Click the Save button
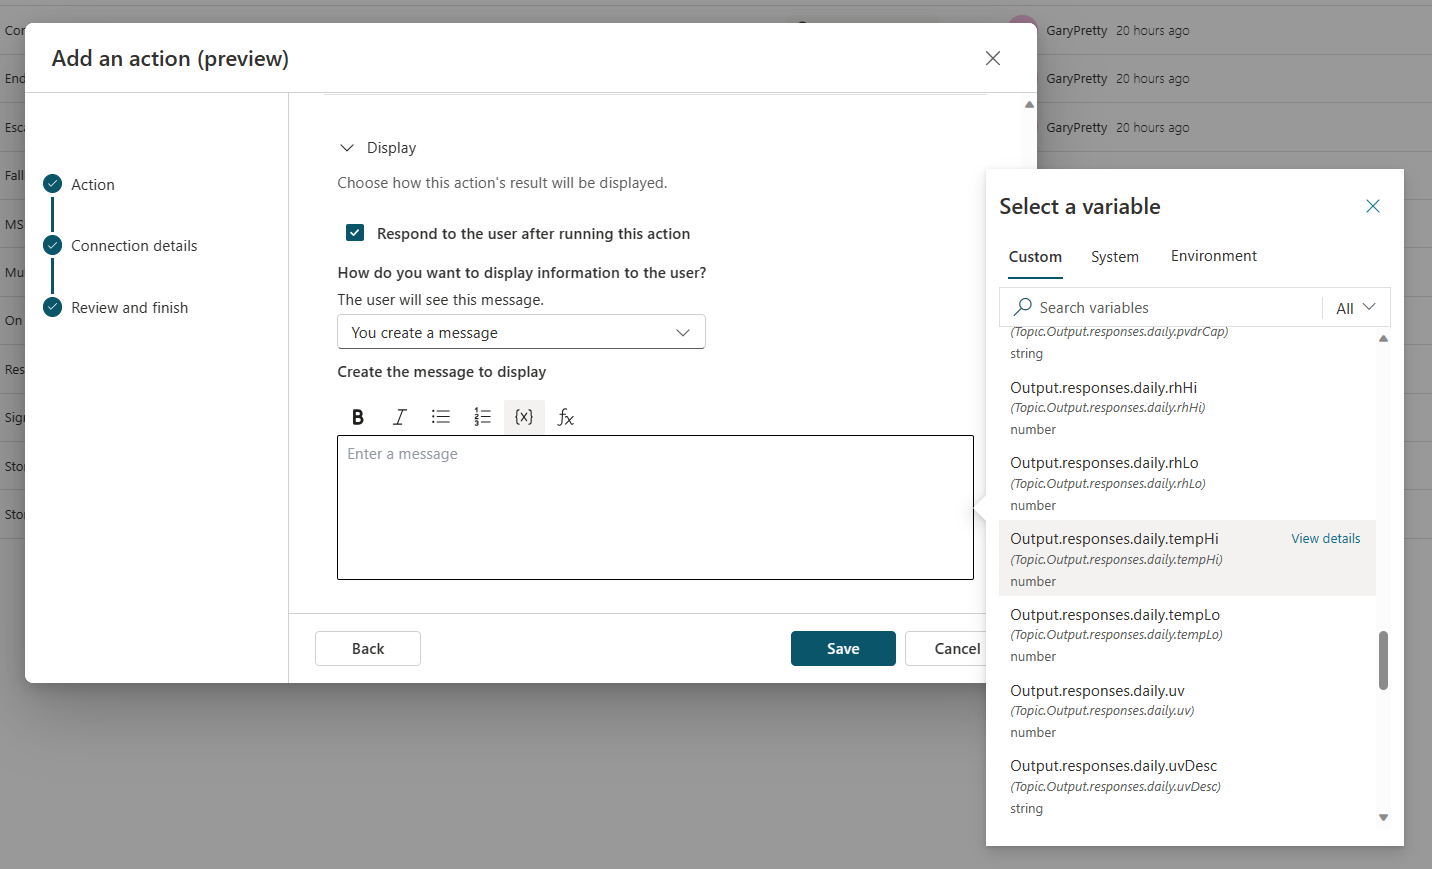Image resolution: width=1432 pixels, height=869 pixels. point(843,648)
